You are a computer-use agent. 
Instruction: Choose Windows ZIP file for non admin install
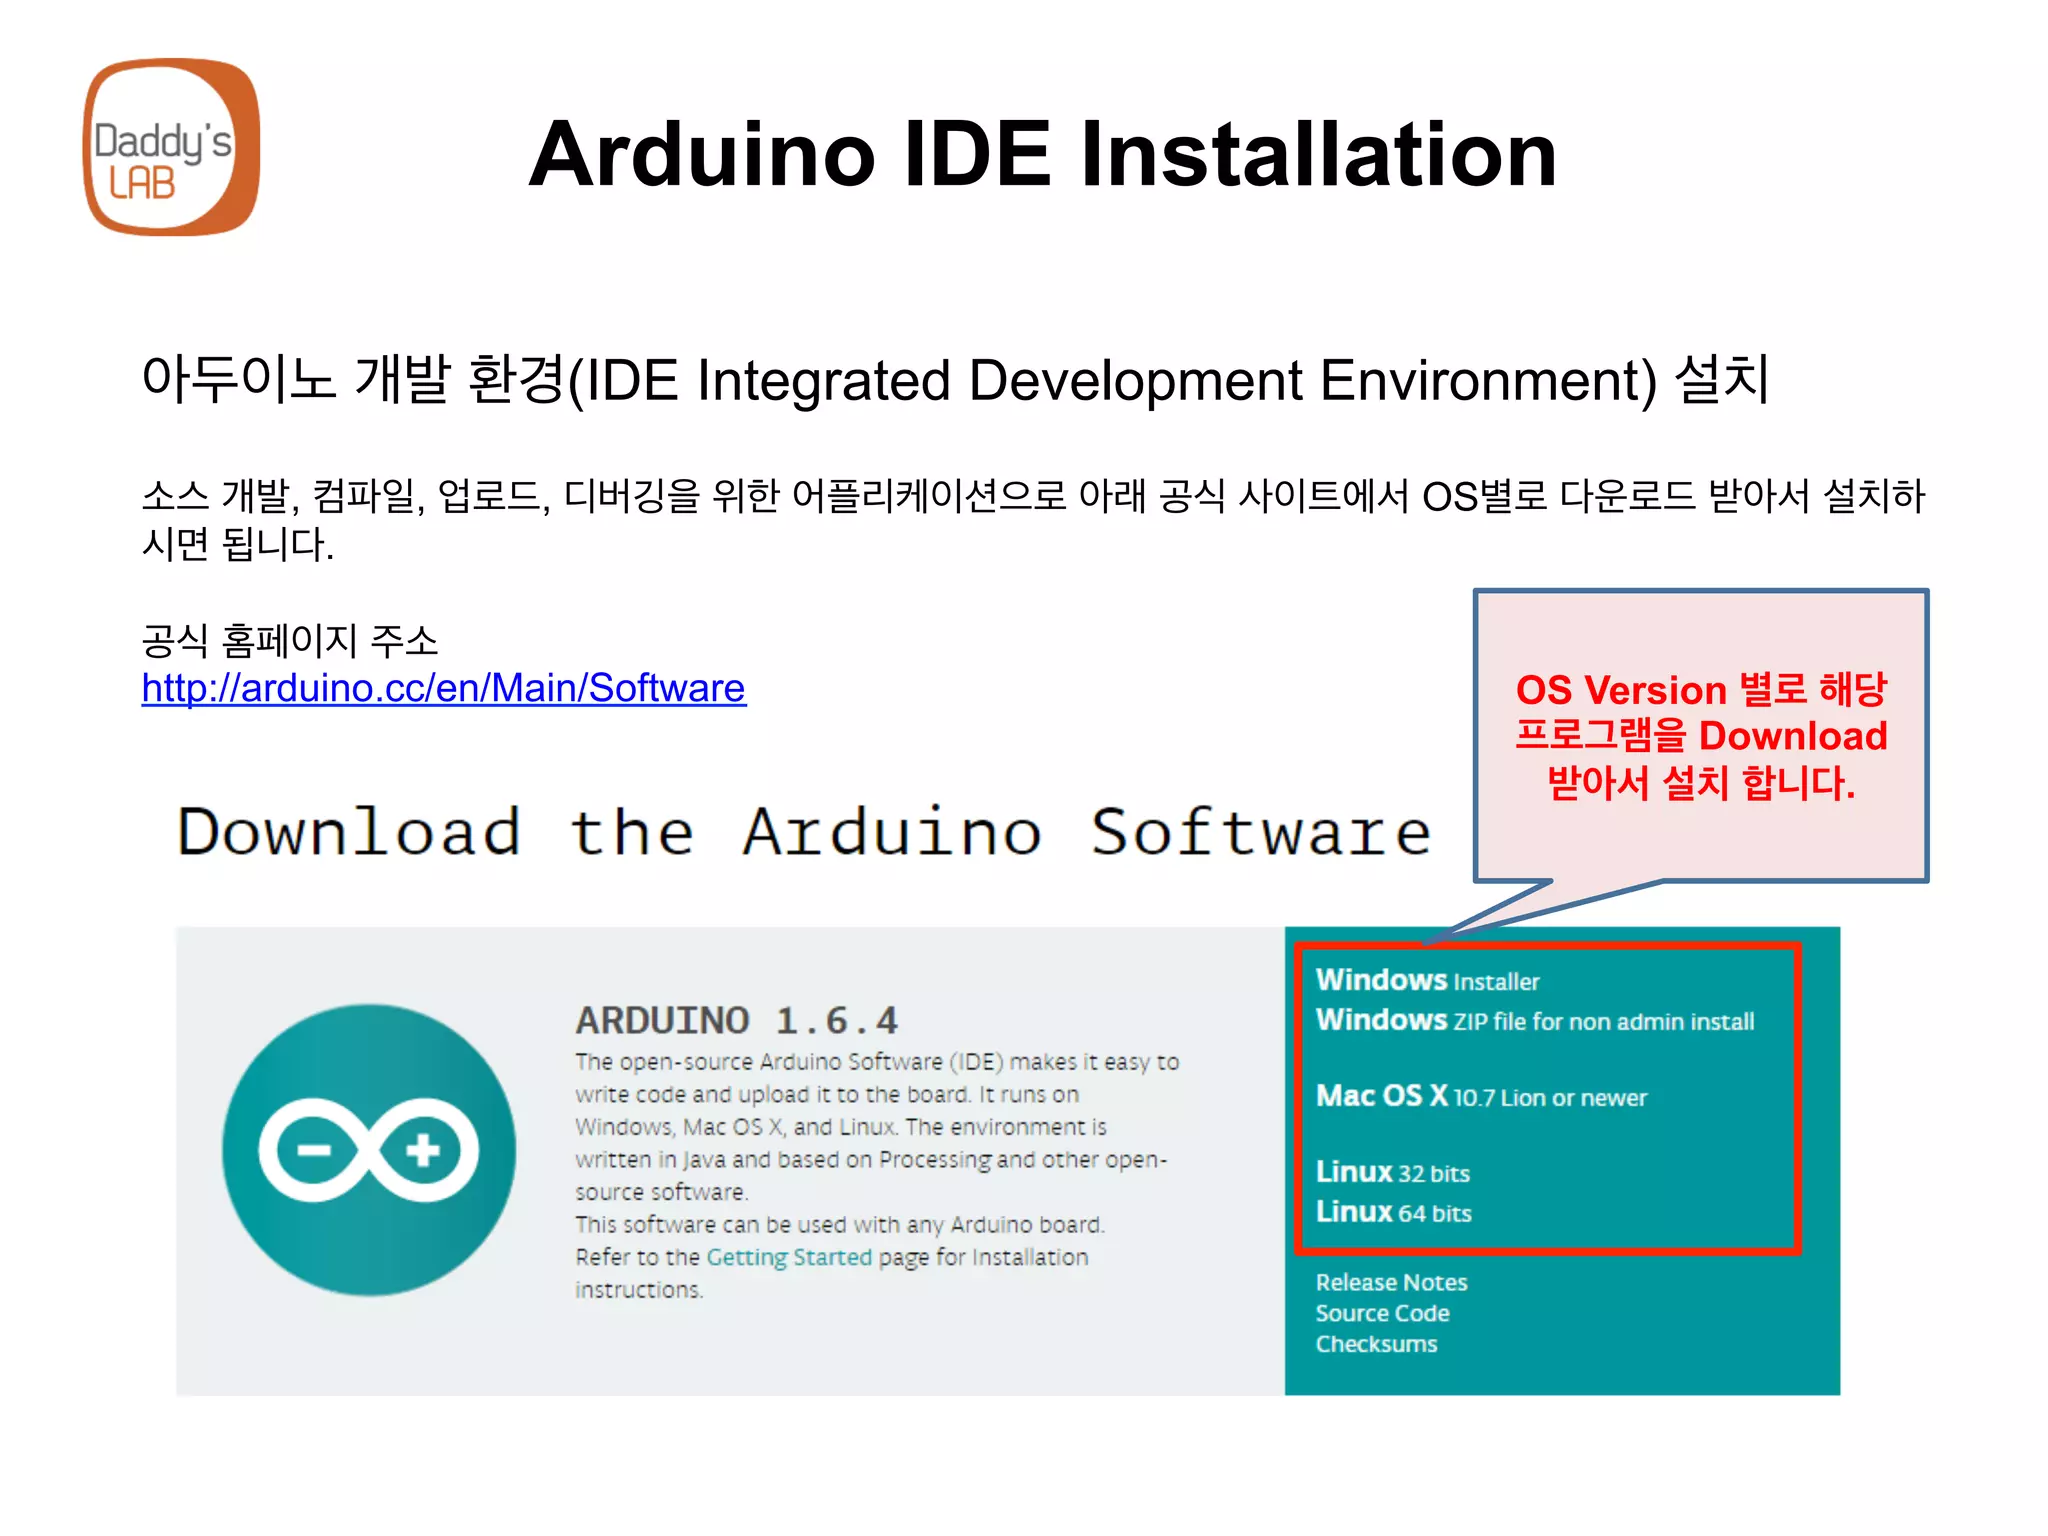coord(1534,1020)
